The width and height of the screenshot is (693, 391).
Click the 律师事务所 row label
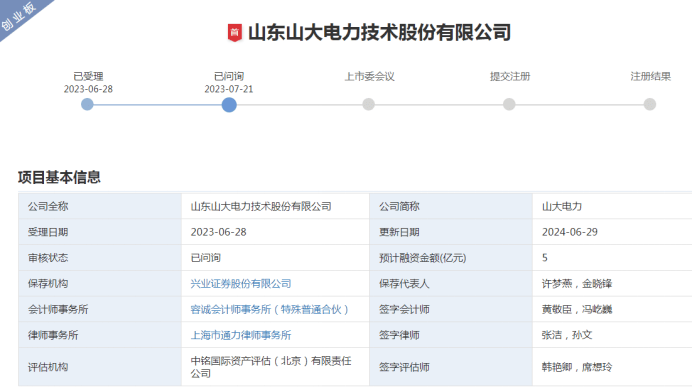[x=53, y=335]
